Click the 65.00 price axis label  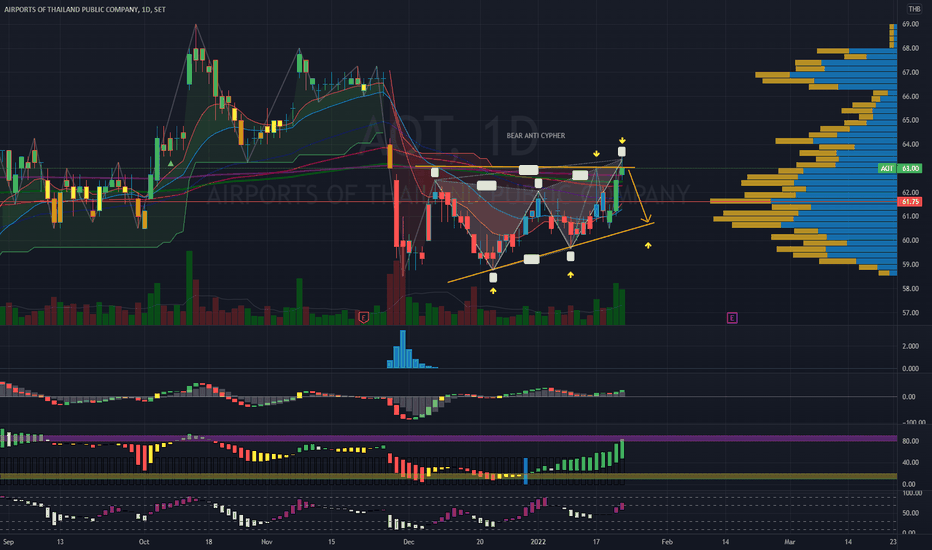911,120
